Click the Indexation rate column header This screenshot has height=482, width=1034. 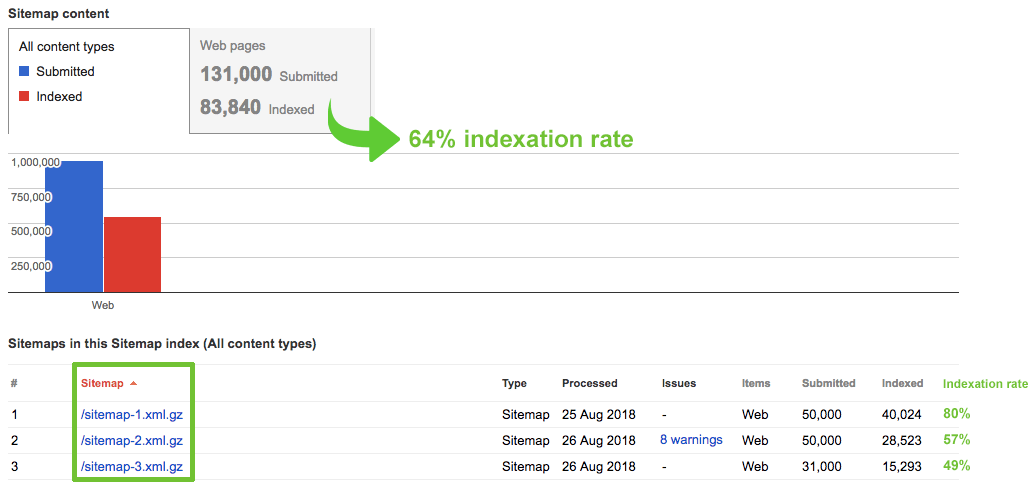[x=985, y=383]
